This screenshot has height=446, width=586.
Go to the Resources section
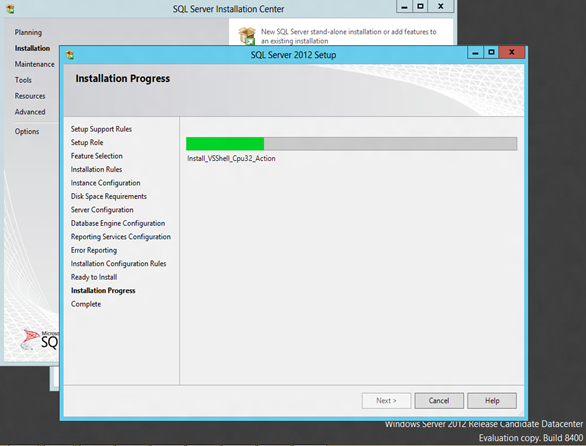coord(30,96)
